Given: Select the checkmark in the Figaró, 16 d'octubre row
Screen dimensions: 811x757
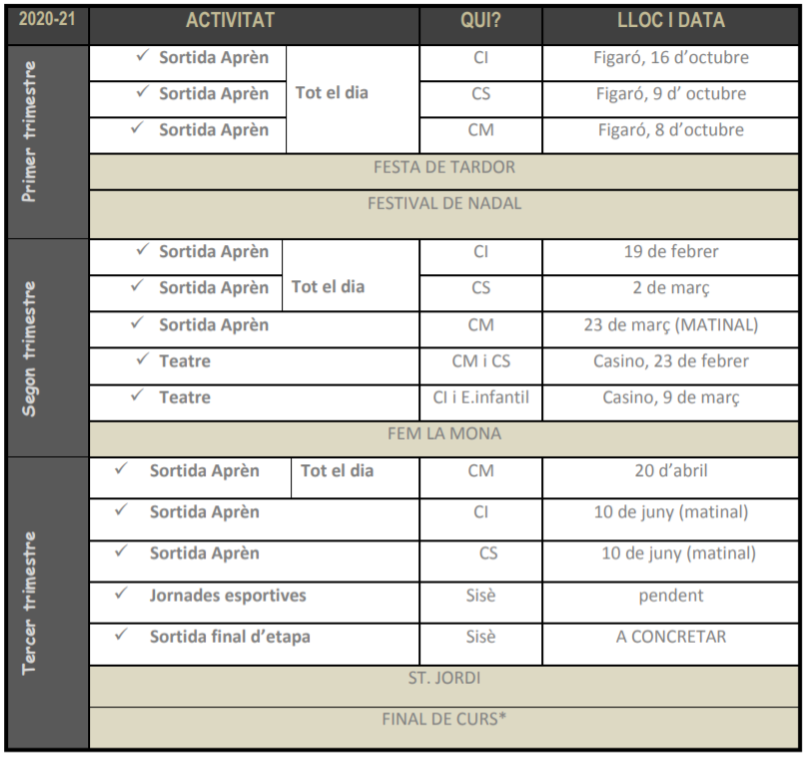Looking at the screenshot, I should [x=142, y=56].
